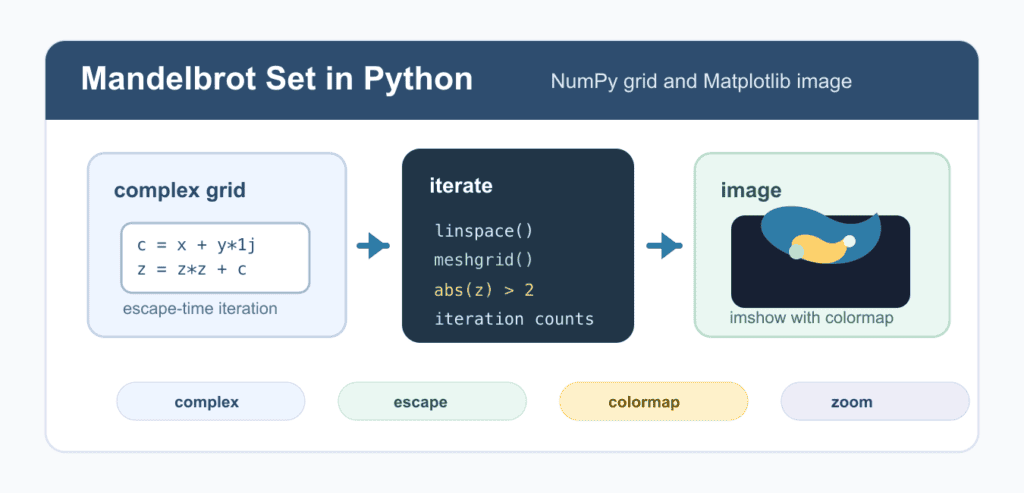Click the code line z = z*z + c
1024x493 pixels.
pos(192,268)
